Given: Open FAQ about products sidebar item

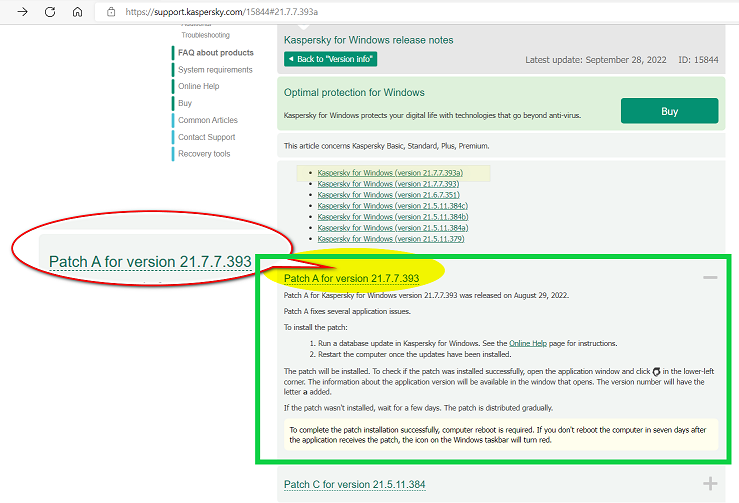Looking at the screenshot, I should pyautogui.click(x=215, y=52).
